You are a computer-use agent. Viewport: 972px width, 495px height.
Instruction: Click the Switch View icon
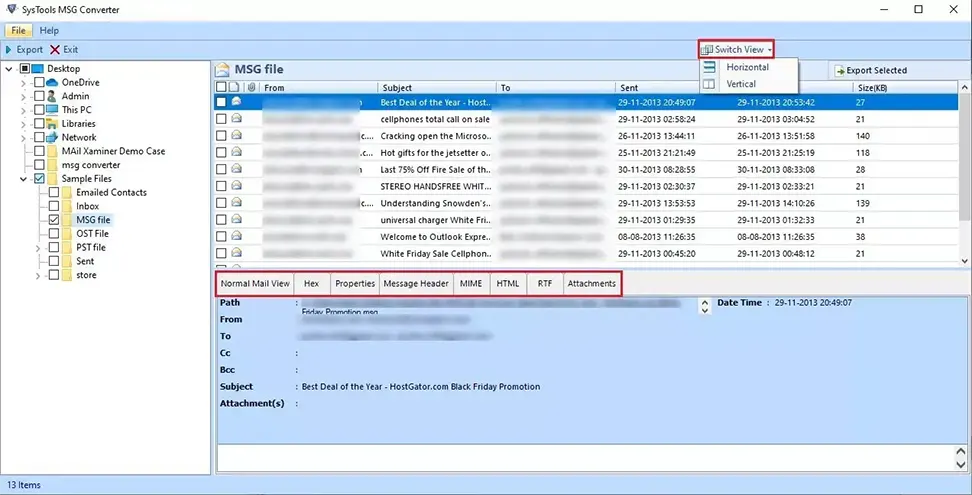pyautogui.click(x=706, y=50)
